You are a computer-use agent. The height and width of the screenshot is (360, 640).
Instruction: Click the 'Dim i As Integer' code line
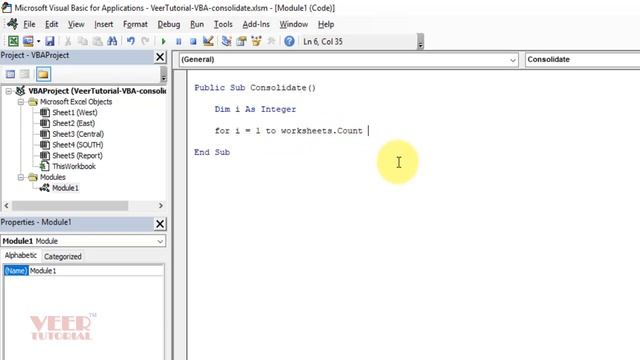[x=255, y=109]
